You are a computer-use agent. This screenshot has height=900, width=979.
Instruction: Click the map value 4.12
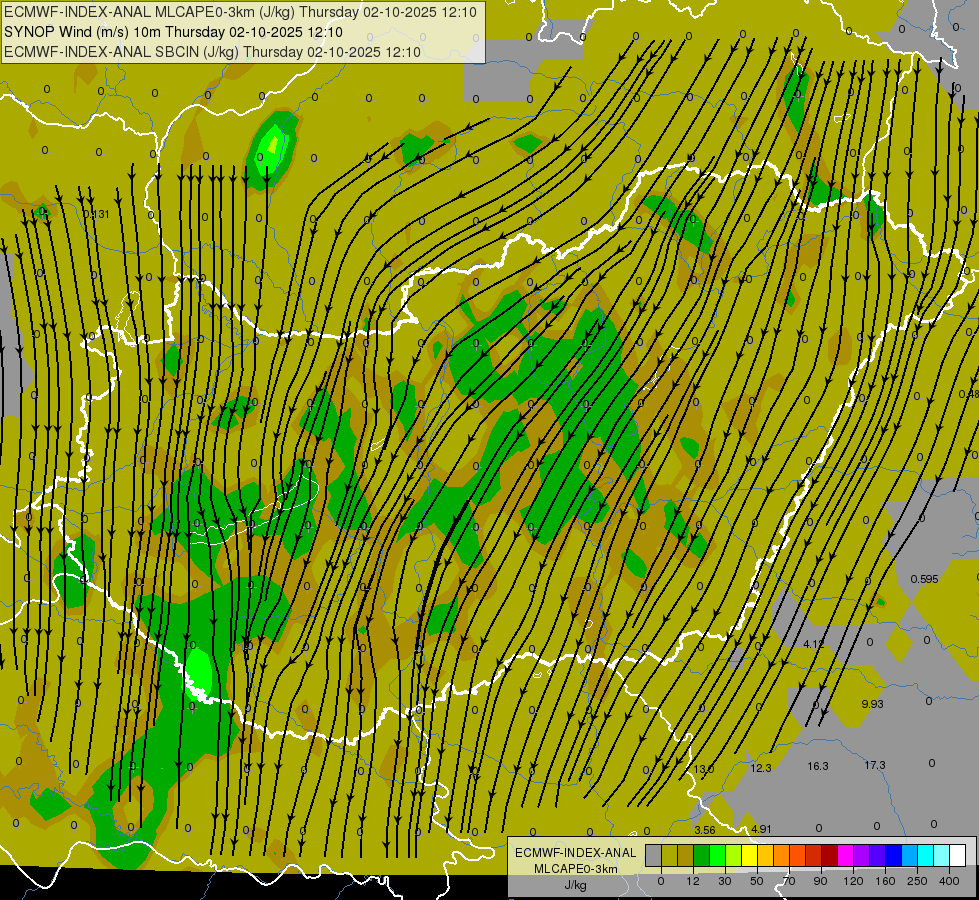(814, 644)
